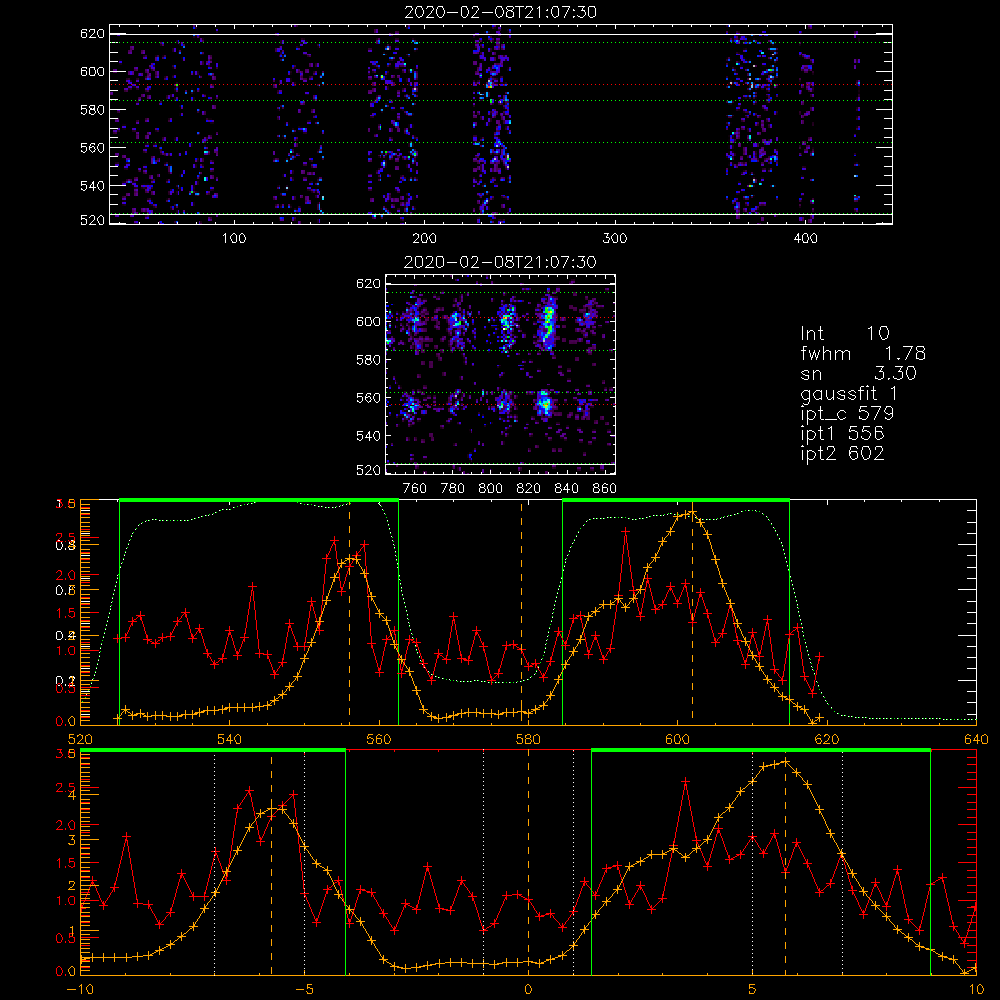Viewport: 1000px width, 1000px height.
Task: Click the orange dashed center line at 0 in bottom plot
Action: point(528,862)
